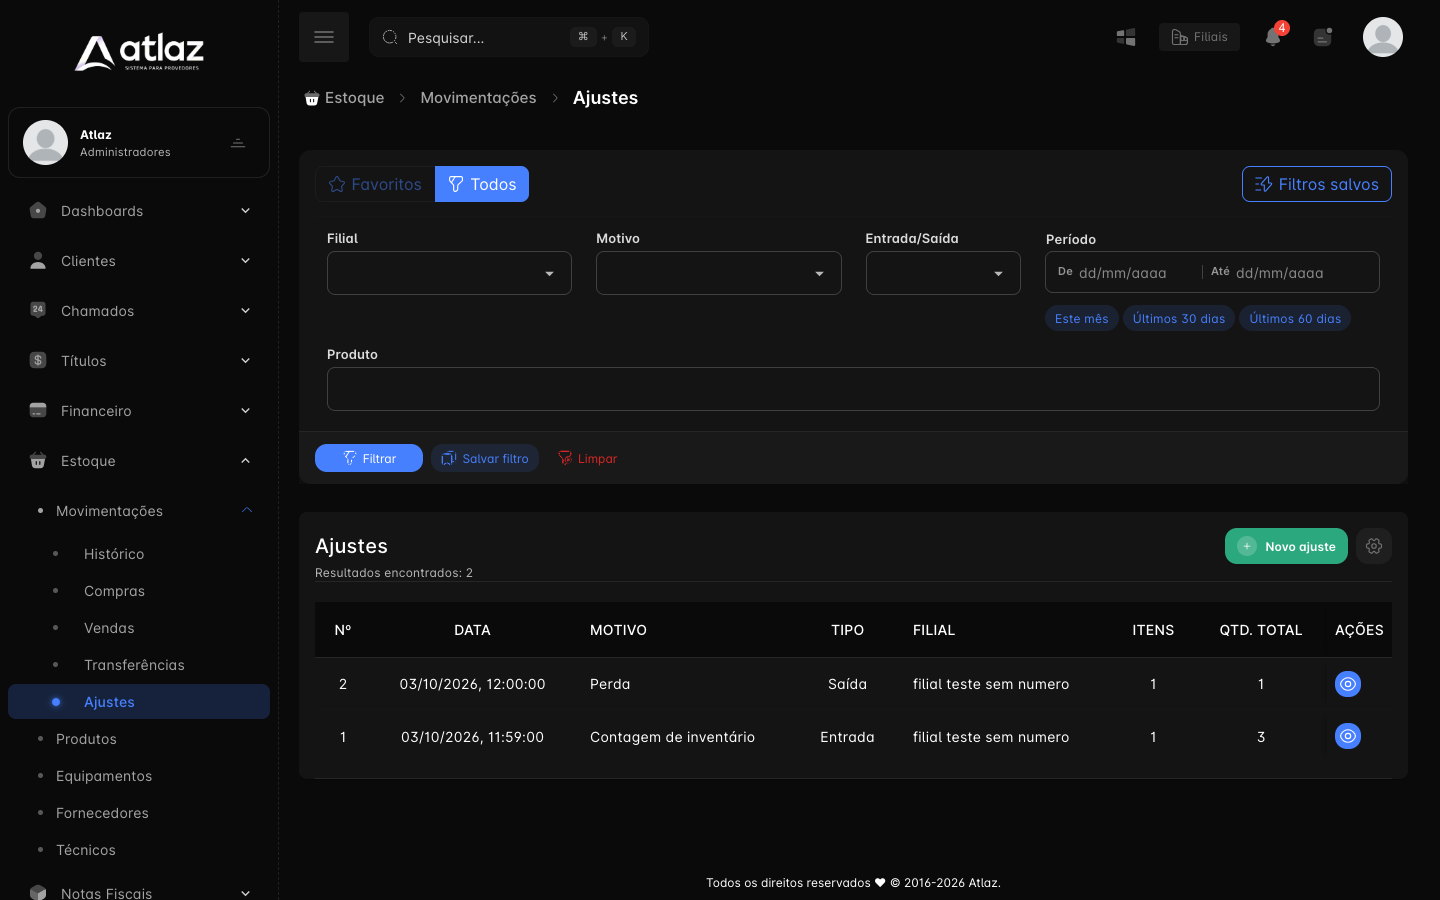Open the Motivo dropdown

[x=718, y=273]
